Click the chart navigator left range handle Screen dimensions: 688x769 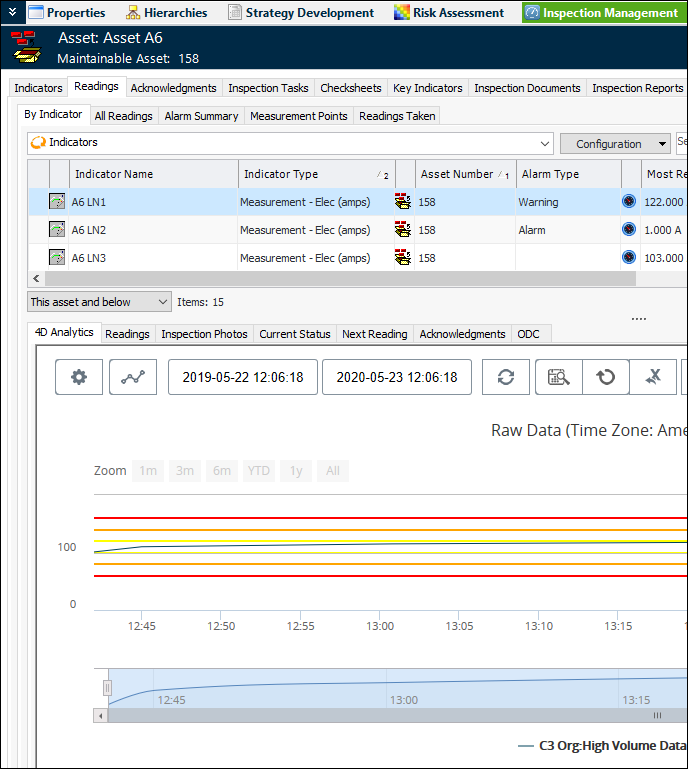click(108, 687)
